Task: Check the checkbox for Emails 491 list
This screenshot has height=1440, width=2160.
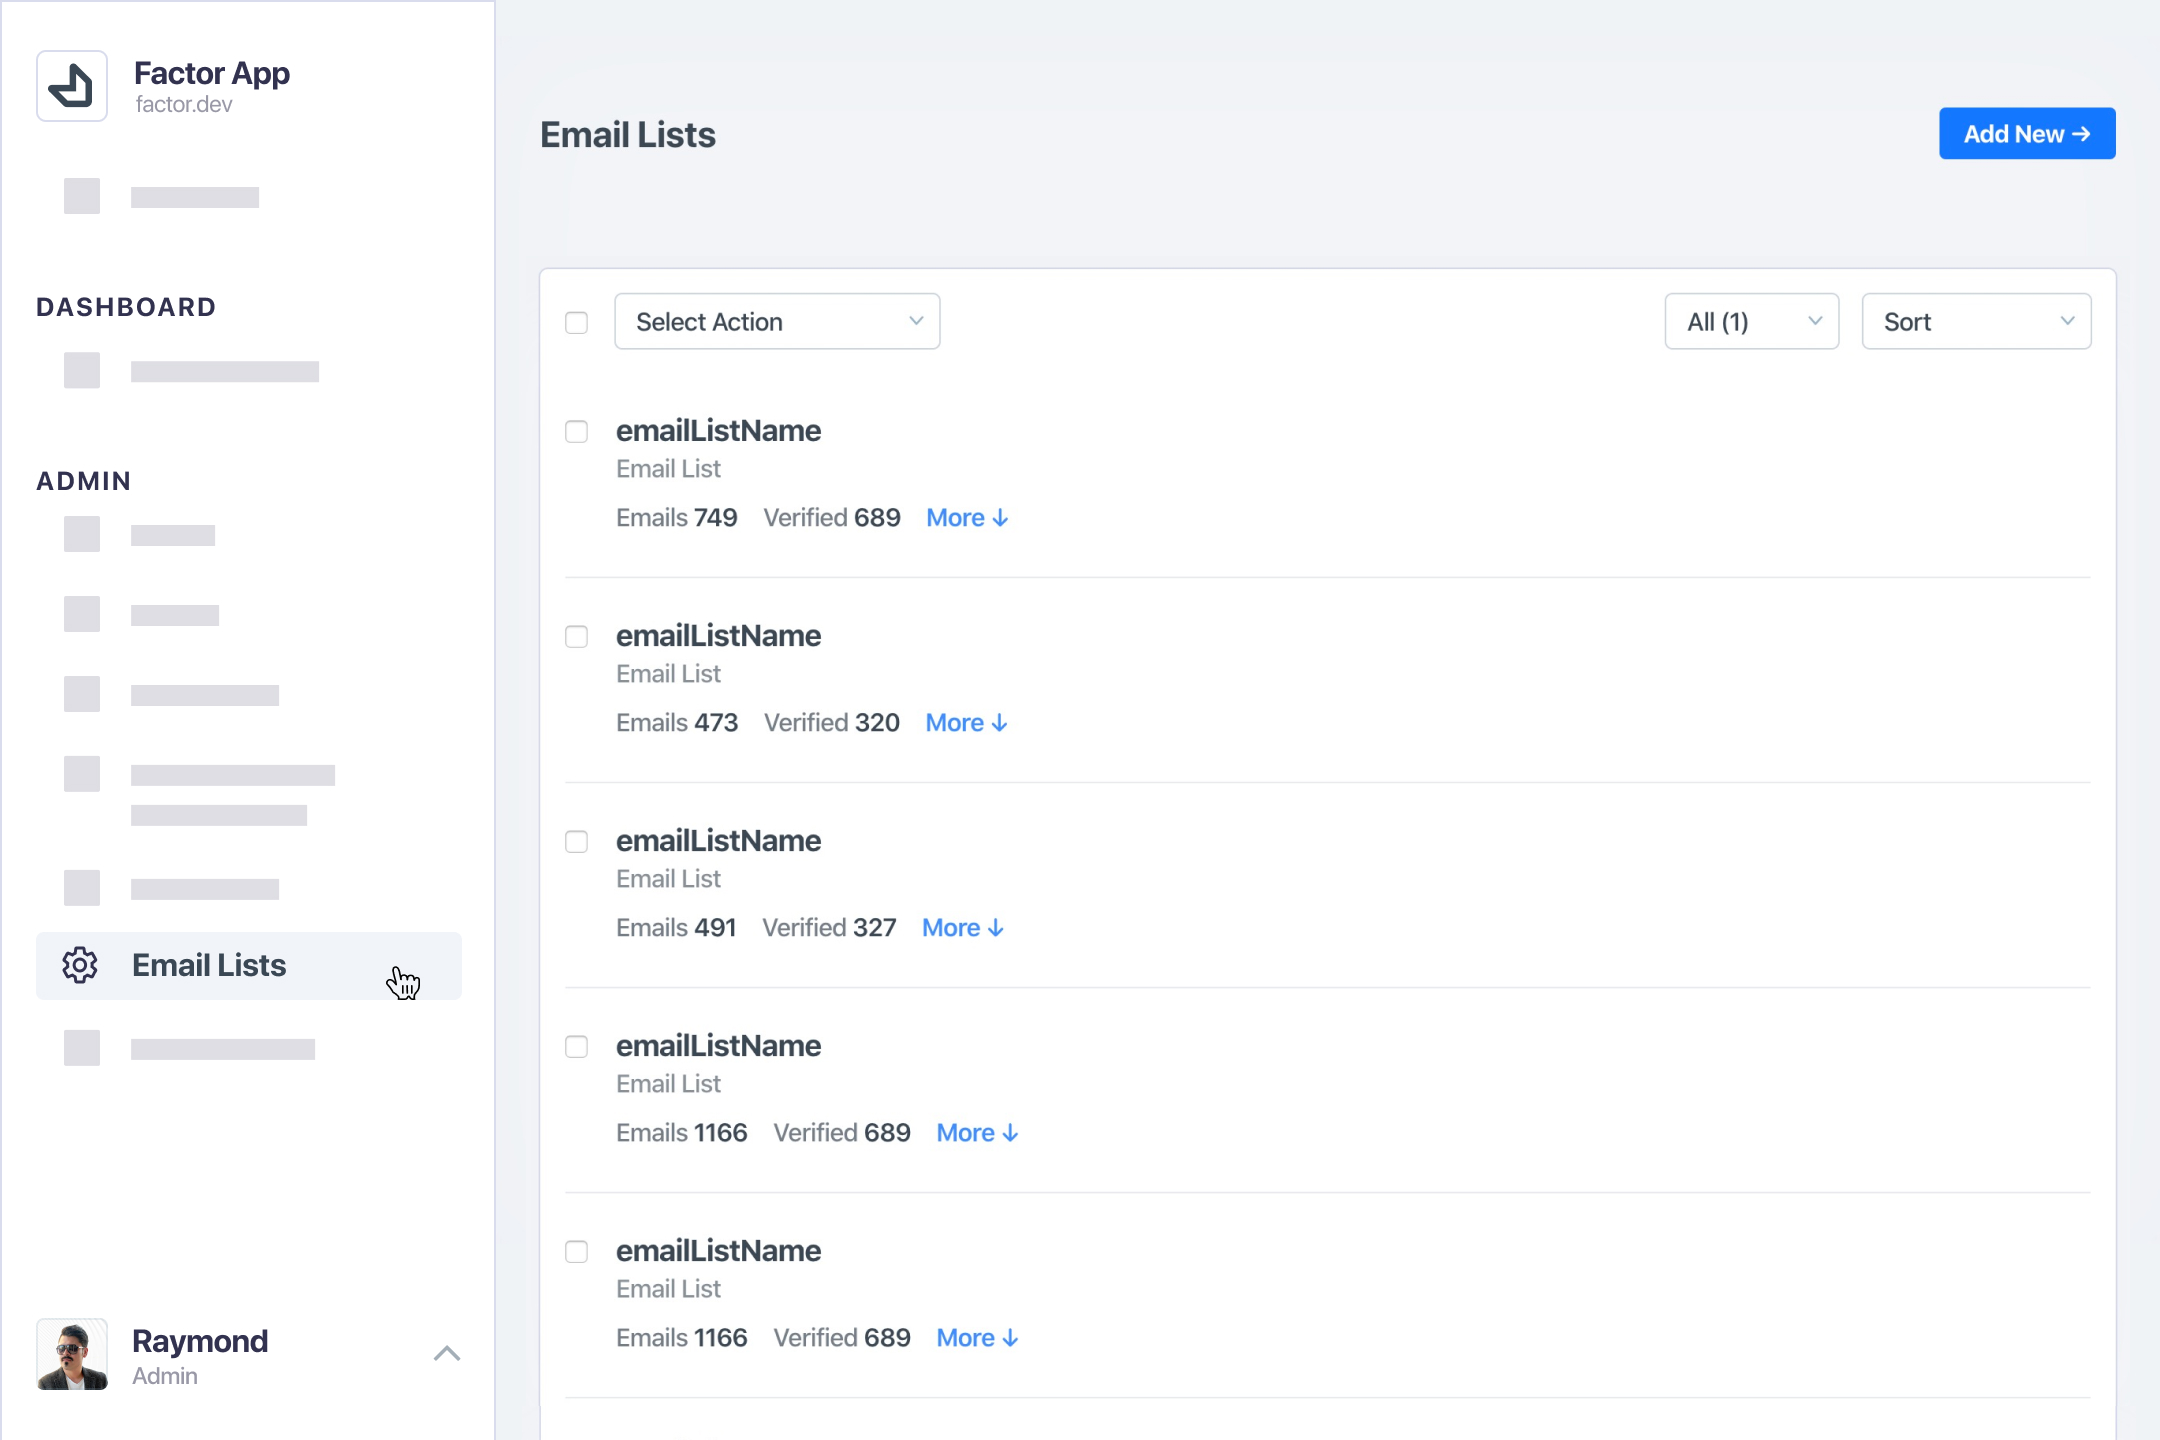Action: click(577, 842)
